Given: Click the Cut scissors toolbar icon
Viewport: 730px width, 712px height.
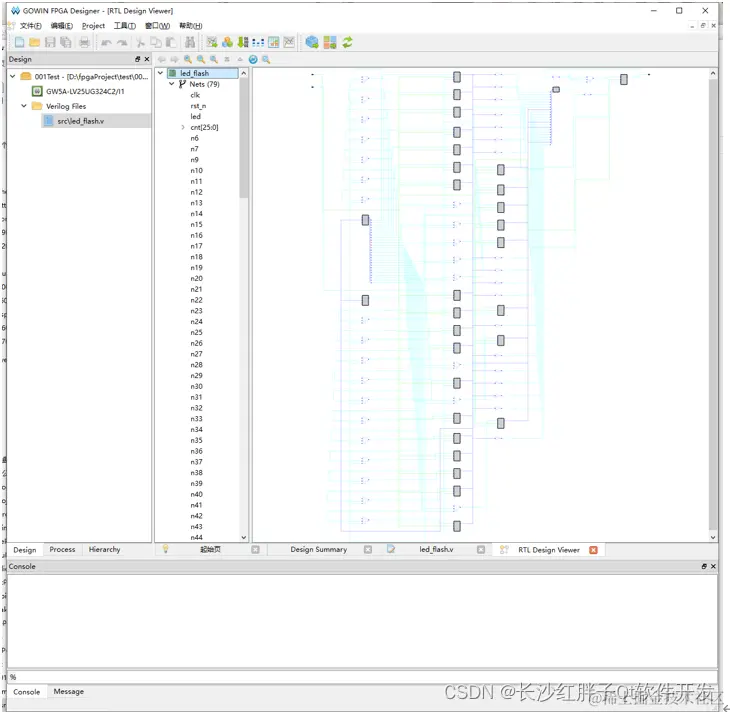Looking at the screenshot, I should coord(140,43).
